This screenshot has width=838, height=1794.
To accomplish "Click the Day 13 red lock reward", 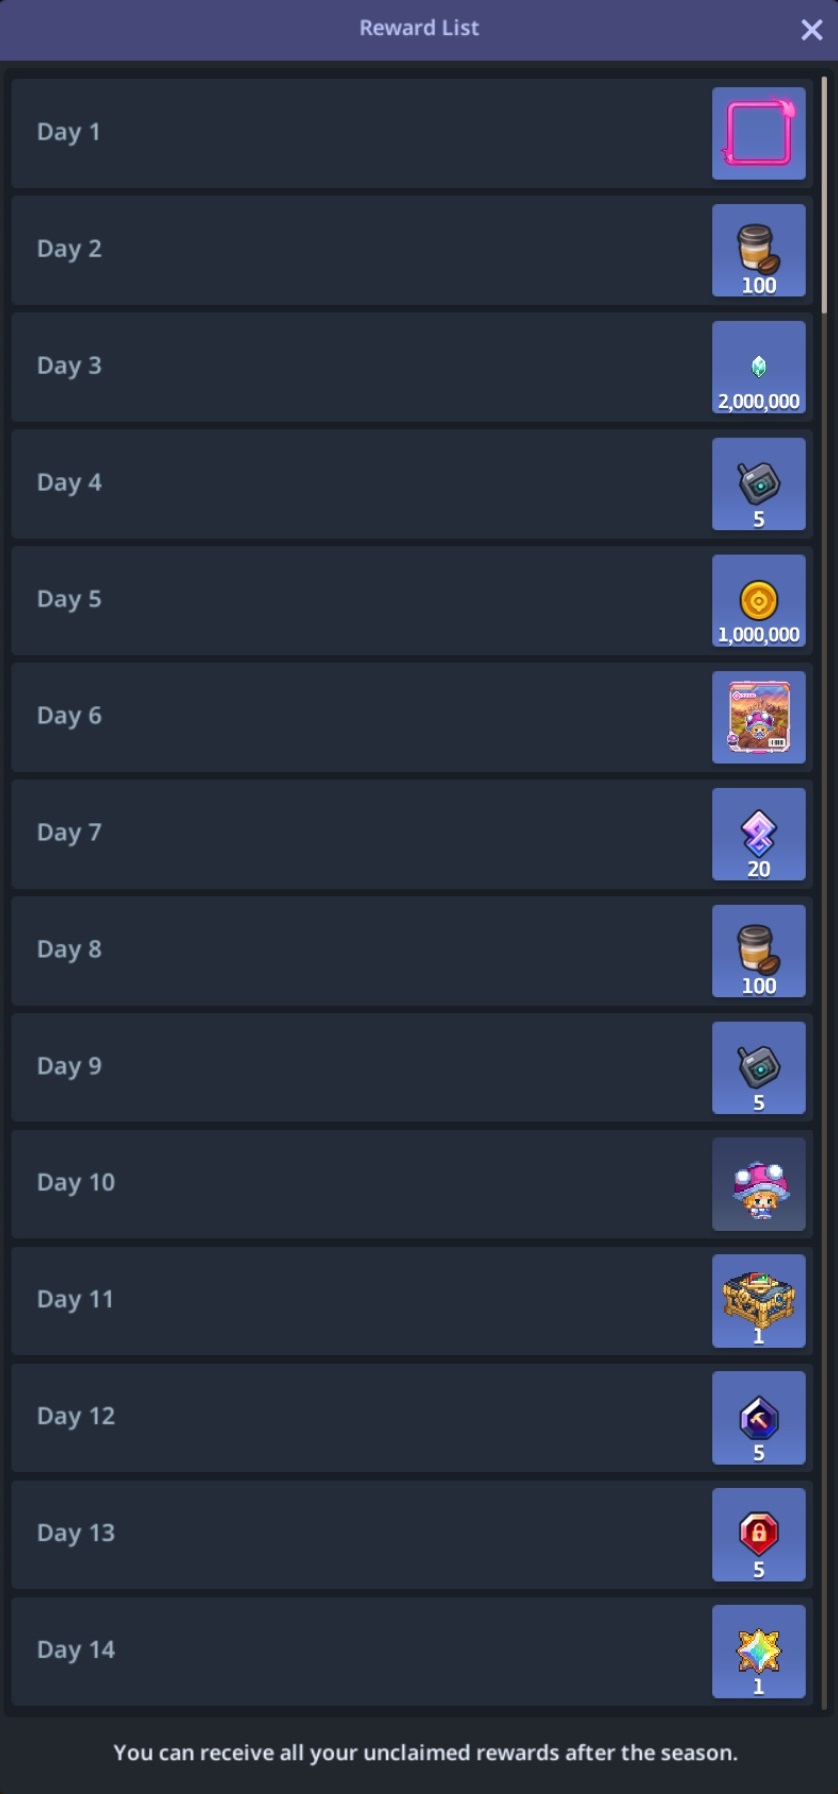I will coord(758,1535).
